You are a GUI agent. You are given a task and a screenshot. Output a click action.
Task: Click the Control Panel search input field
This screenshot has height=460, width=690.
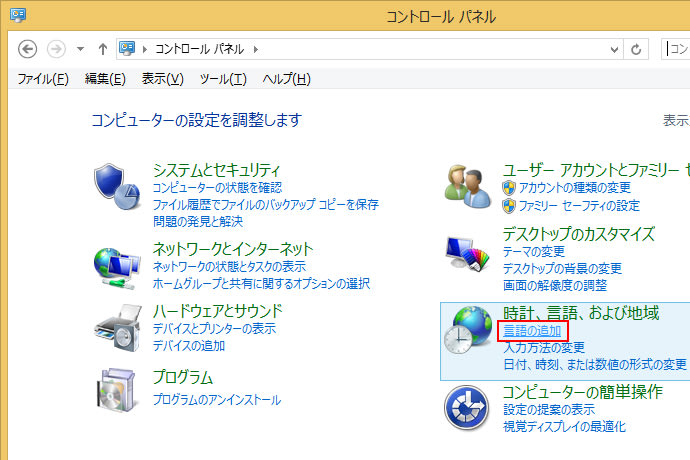675,49
